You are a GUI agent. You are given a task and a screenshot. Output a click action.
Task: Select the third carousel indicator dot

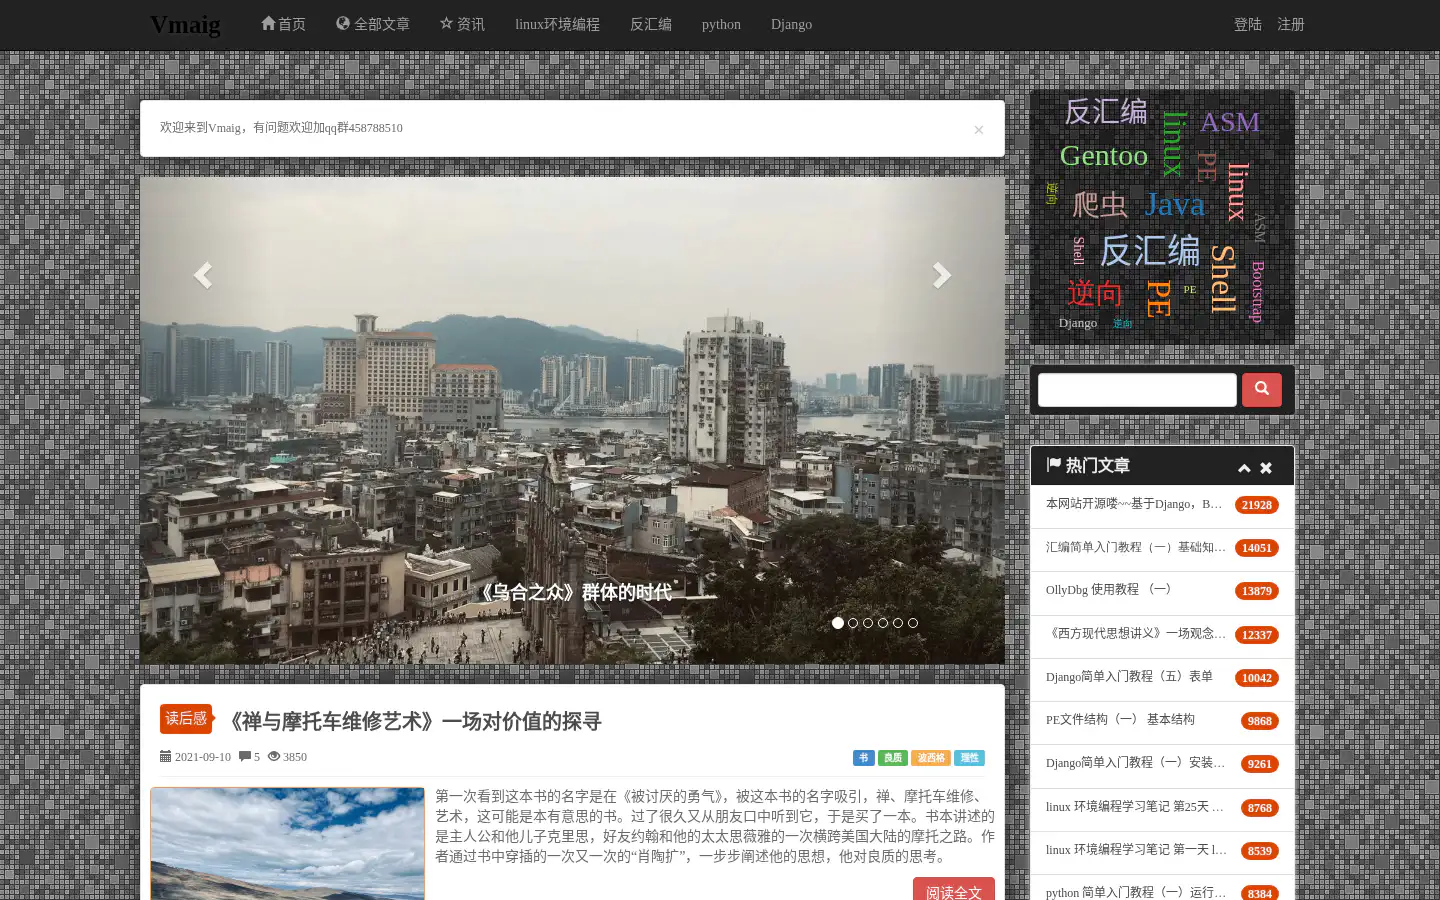pos(868,623)
